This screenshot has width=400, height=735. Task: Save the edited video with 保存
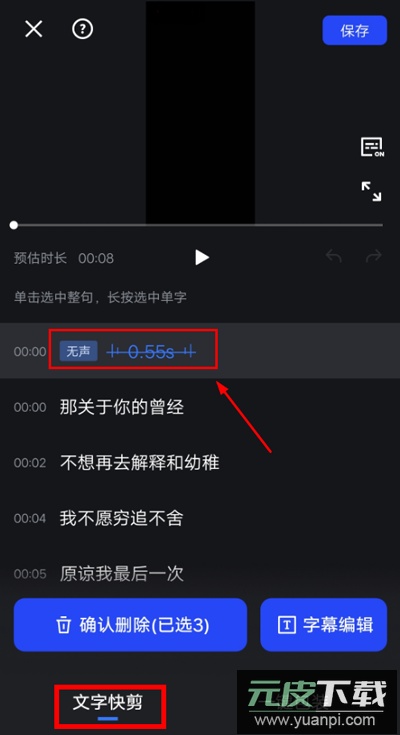(x=355, y=30)
